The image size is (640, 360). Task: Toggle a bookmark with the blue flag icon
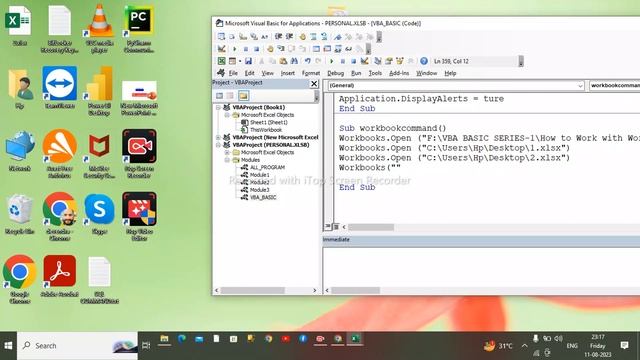pyautogui.click(x=338, y=37)
